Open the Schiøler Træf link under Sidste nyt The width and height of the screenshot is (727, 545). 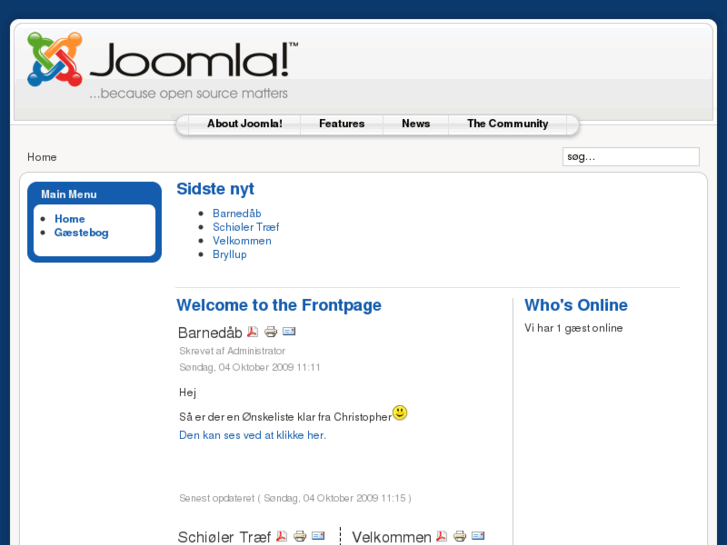[x=246, y=227]
